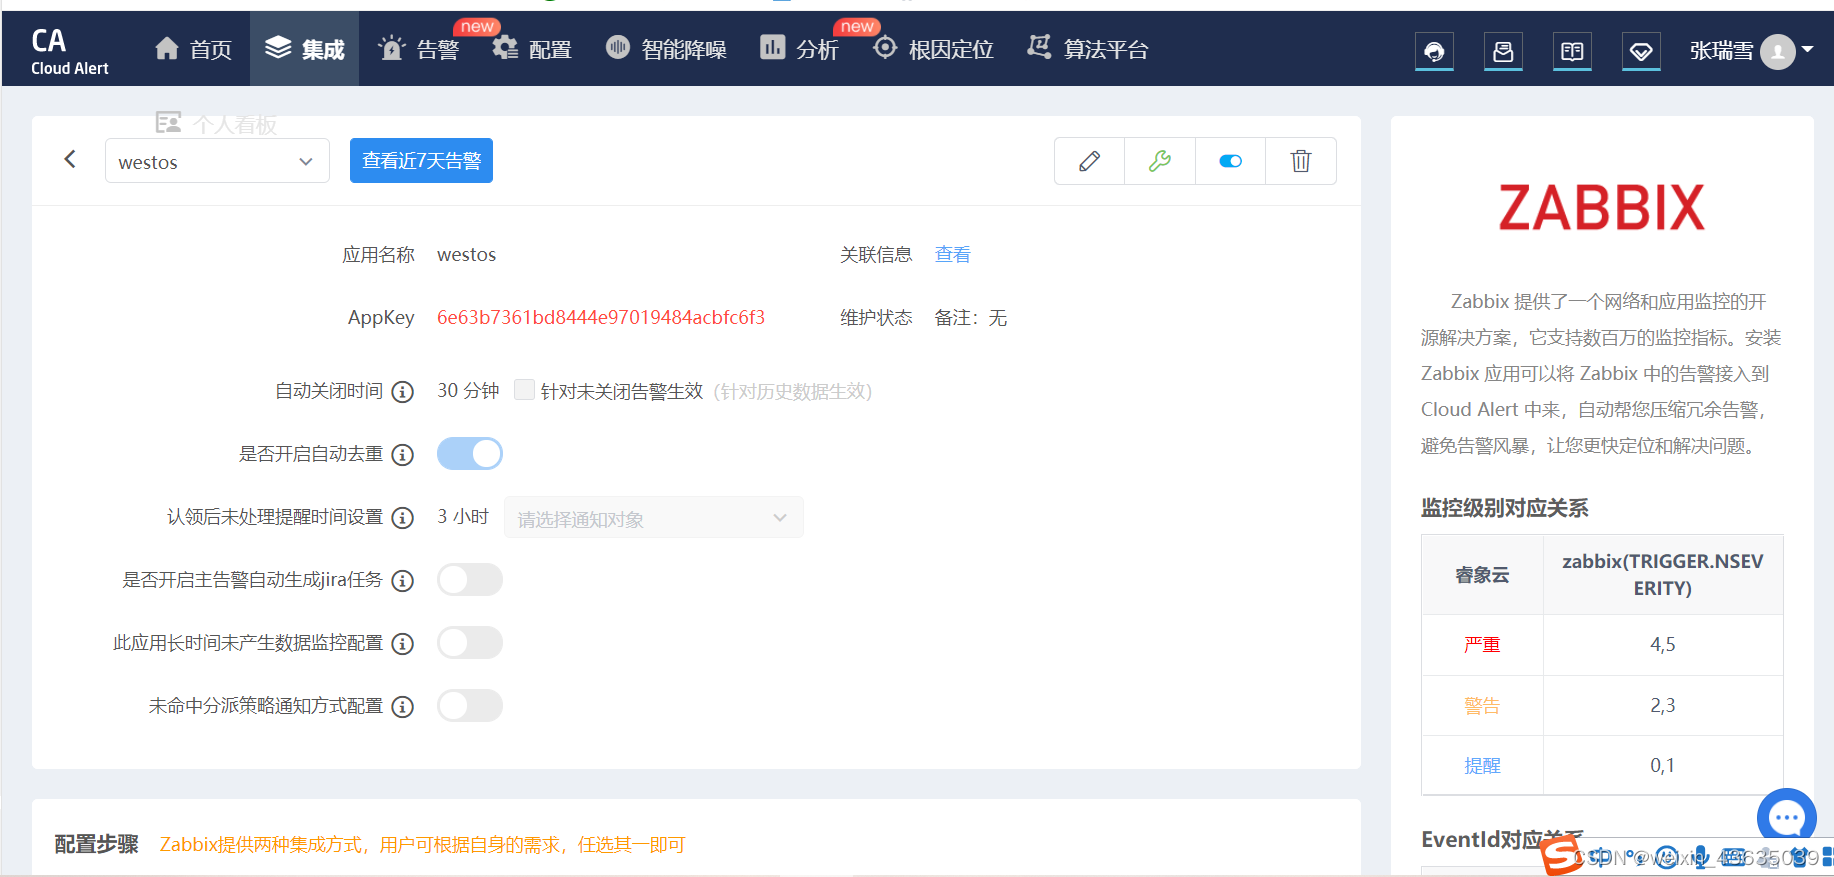Click the 4,5 severity value cell
This screenshot has width=1834, height=877.
tap(1663, 645)
